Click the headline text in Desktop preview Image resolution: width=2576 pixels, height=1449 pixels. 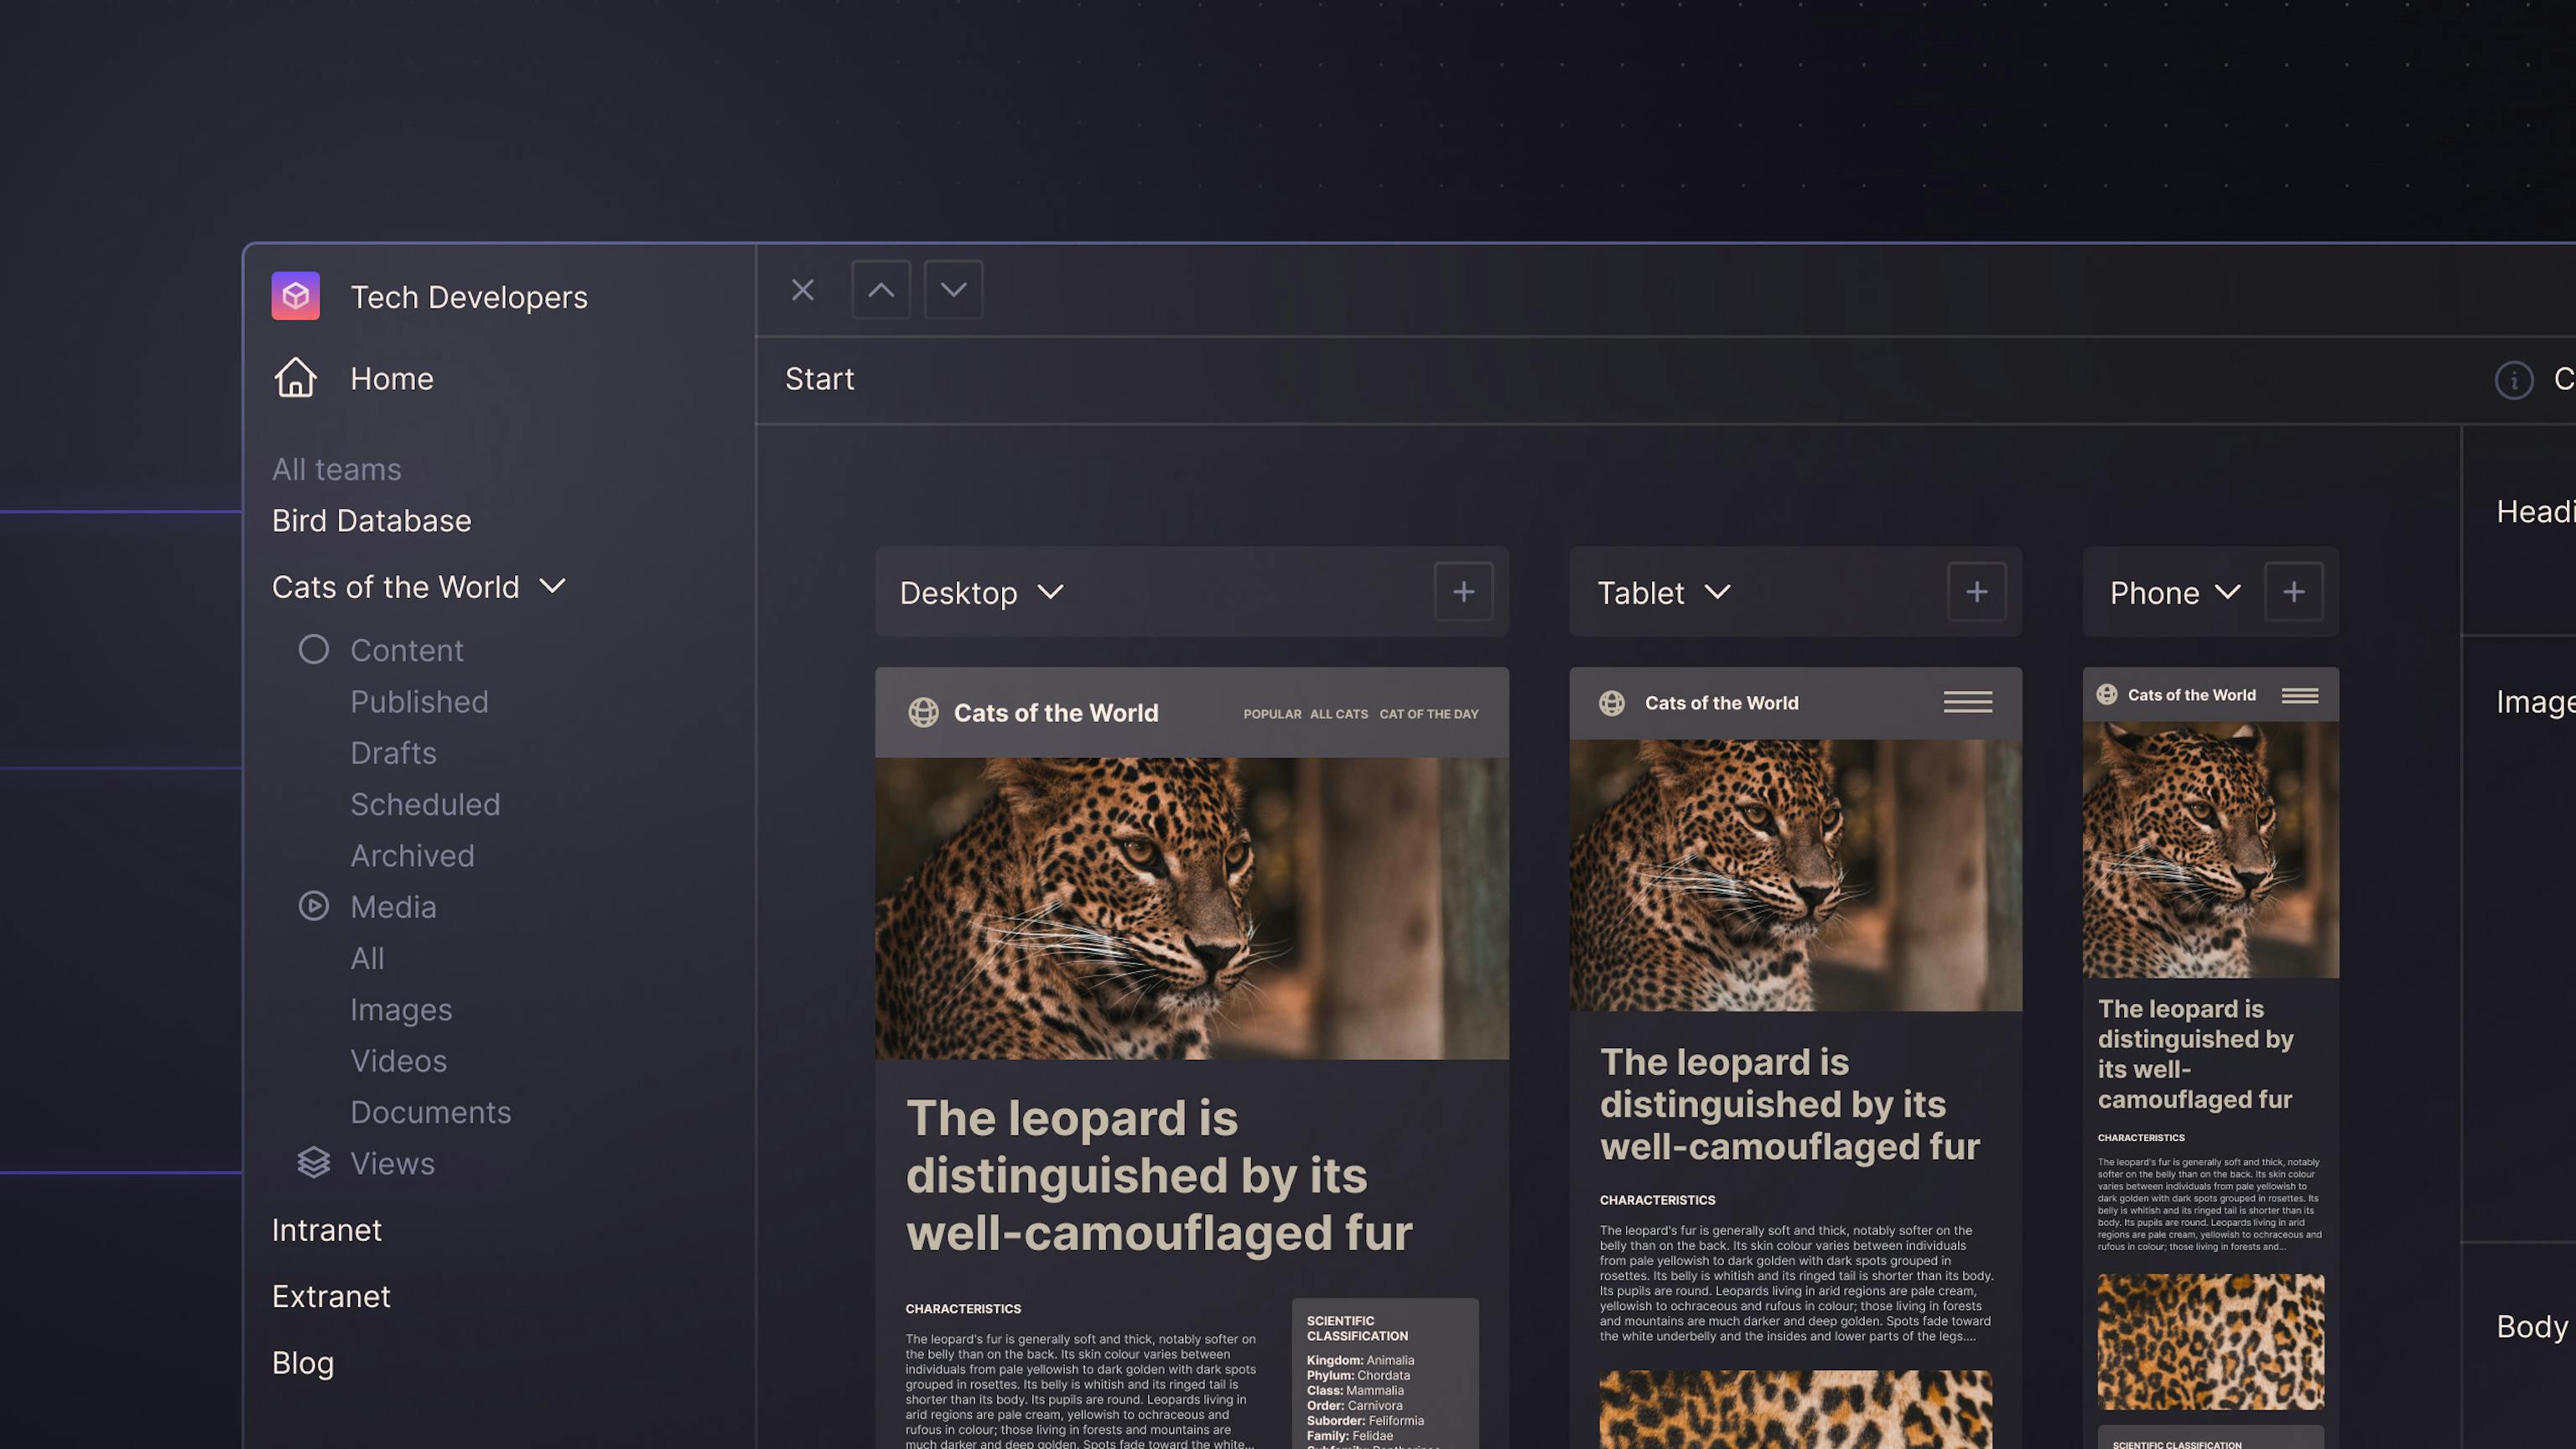click(1159, 1175)
